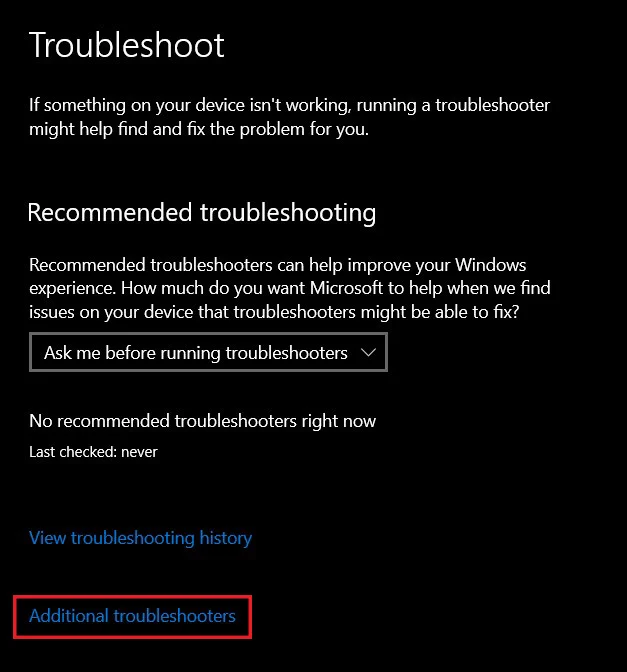Click the word Microsoft in the description
The height and width of the screenshot is (672, 627).
346,288
